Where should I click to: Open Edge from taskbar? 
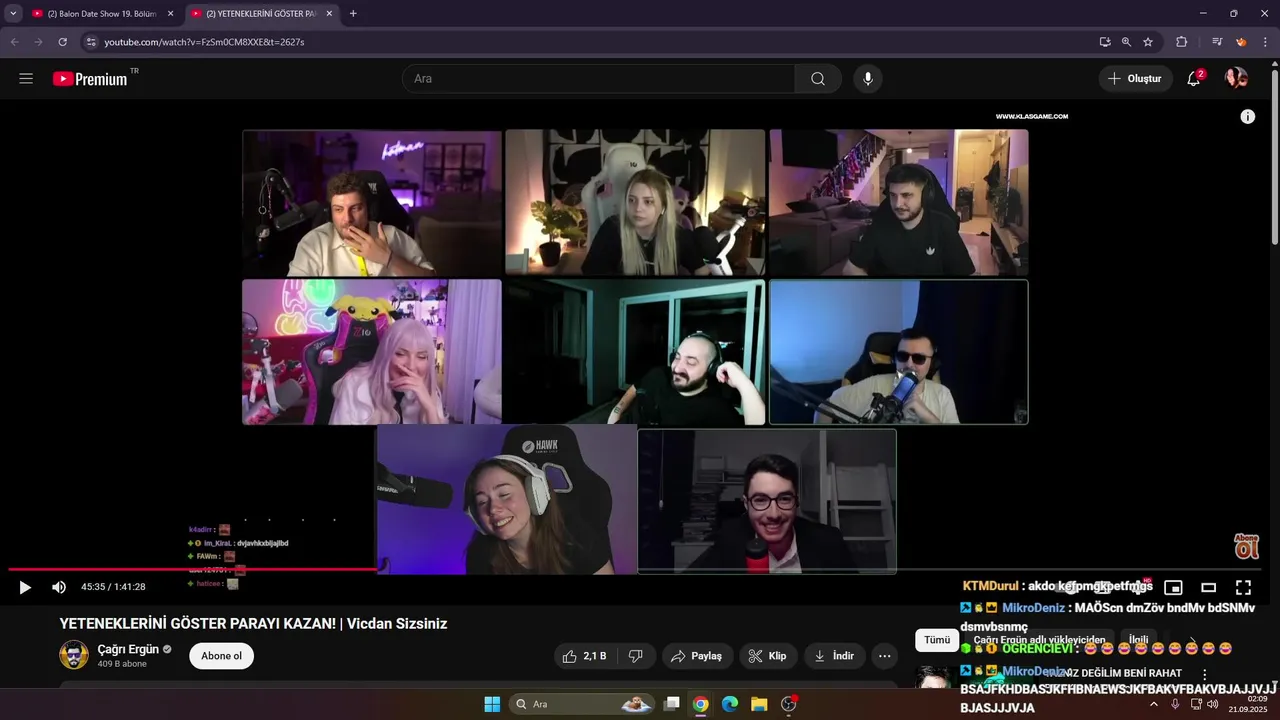(730, 704)
